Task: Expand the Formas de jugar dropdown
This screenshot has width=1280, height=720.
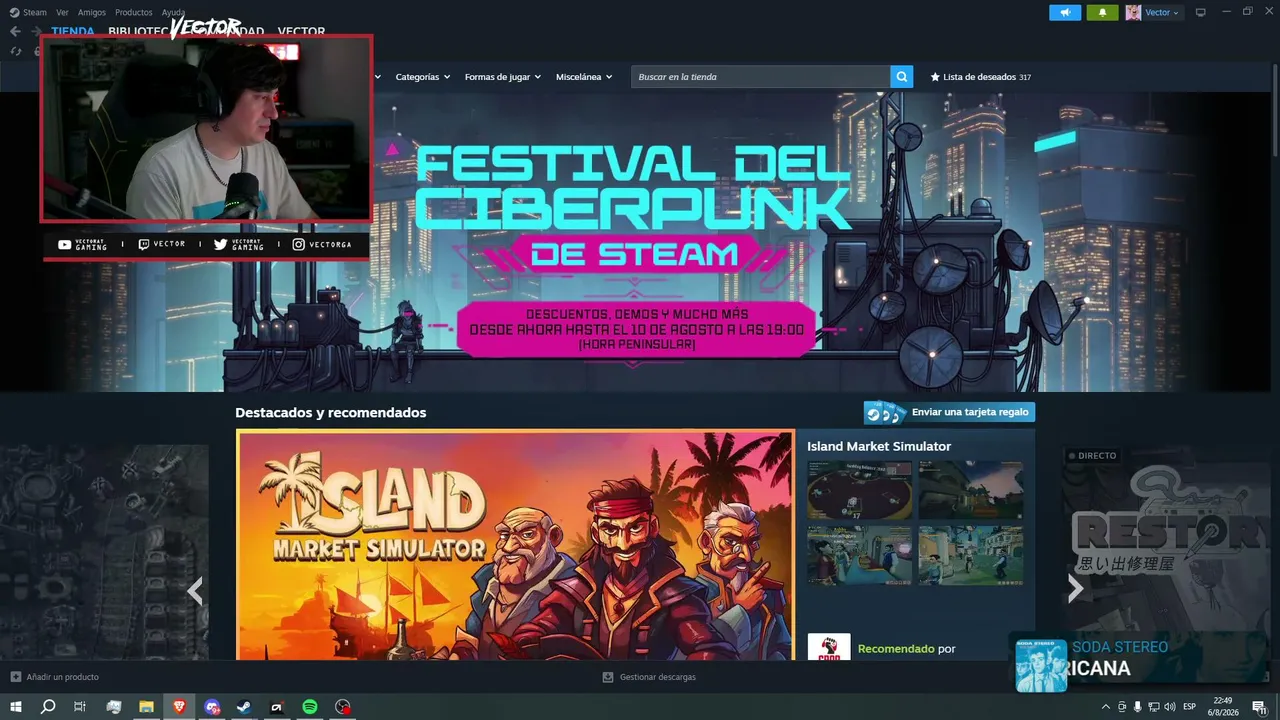Action: pyautogui.click(x=503, y=77)
